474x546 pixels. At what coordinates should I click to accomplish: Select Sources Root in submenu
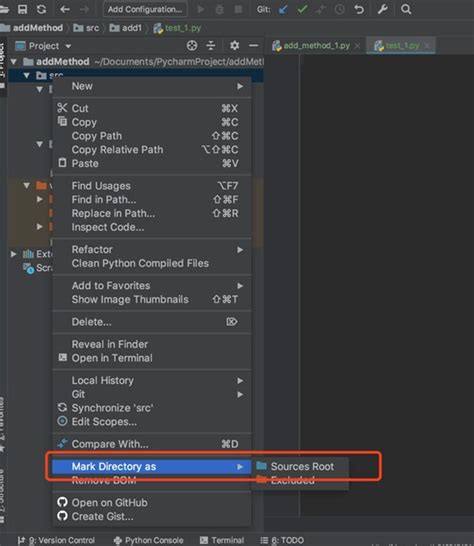pos(302,466)
